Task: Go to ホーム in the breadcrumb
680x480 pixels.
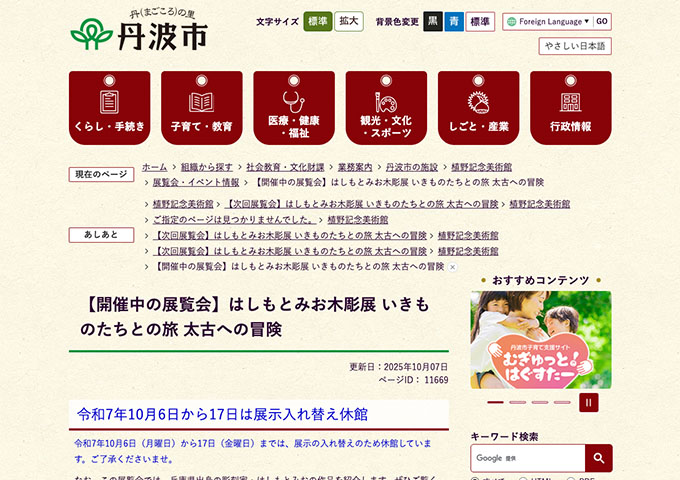Action: (x=154, y=167)
